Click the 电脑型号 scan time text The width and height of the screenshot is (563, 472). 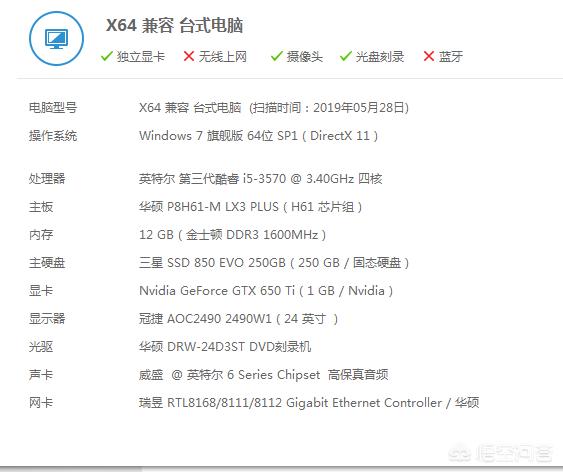click(x=329, y=108)
